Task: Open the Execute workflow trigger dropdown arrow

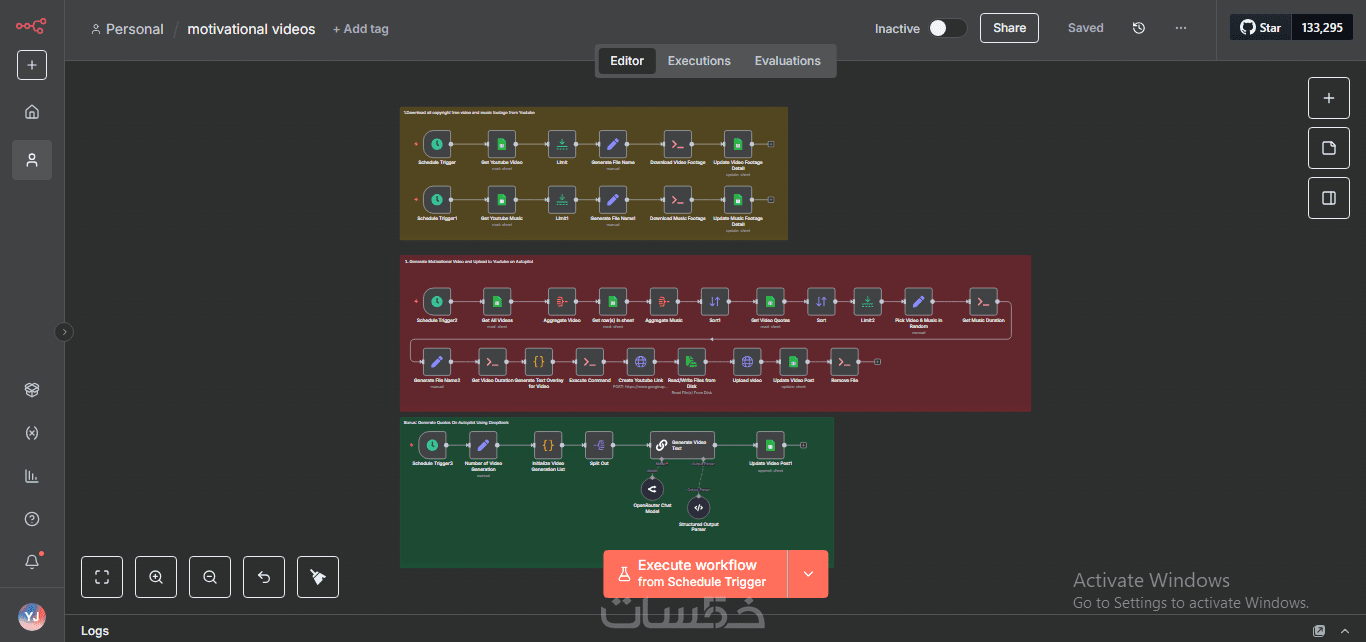Action: pos(808,574)
